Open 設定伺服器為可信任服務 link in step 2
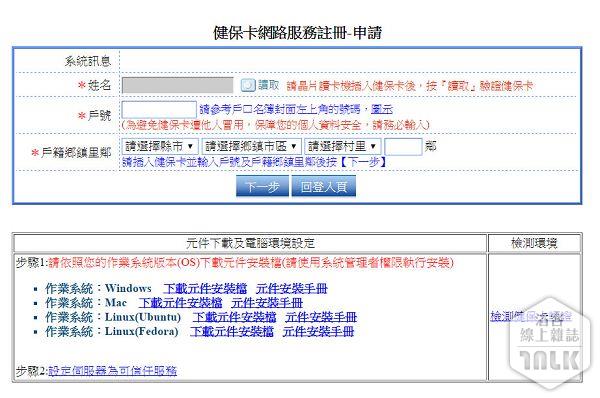600x398 pixels. pos(112,370)
